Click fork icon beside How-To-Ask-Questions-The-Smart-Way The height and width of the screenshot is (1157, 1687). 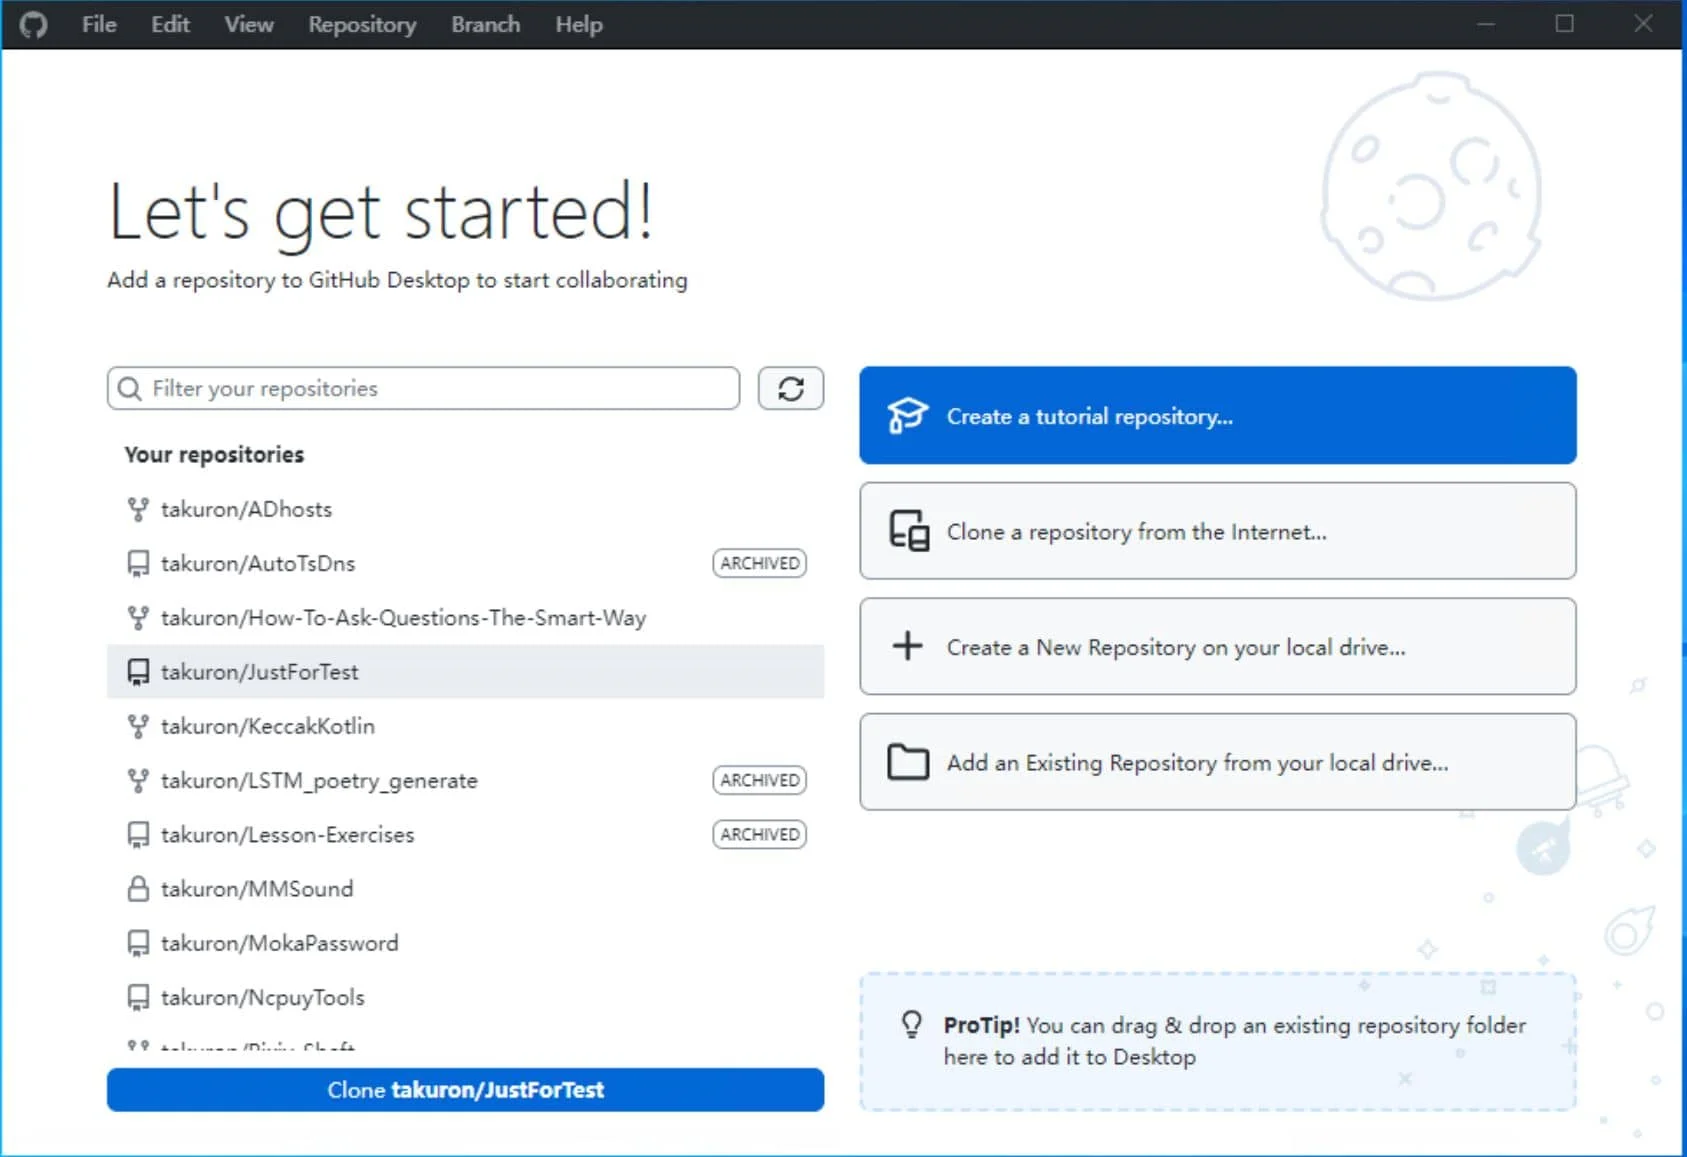(138, 618)
